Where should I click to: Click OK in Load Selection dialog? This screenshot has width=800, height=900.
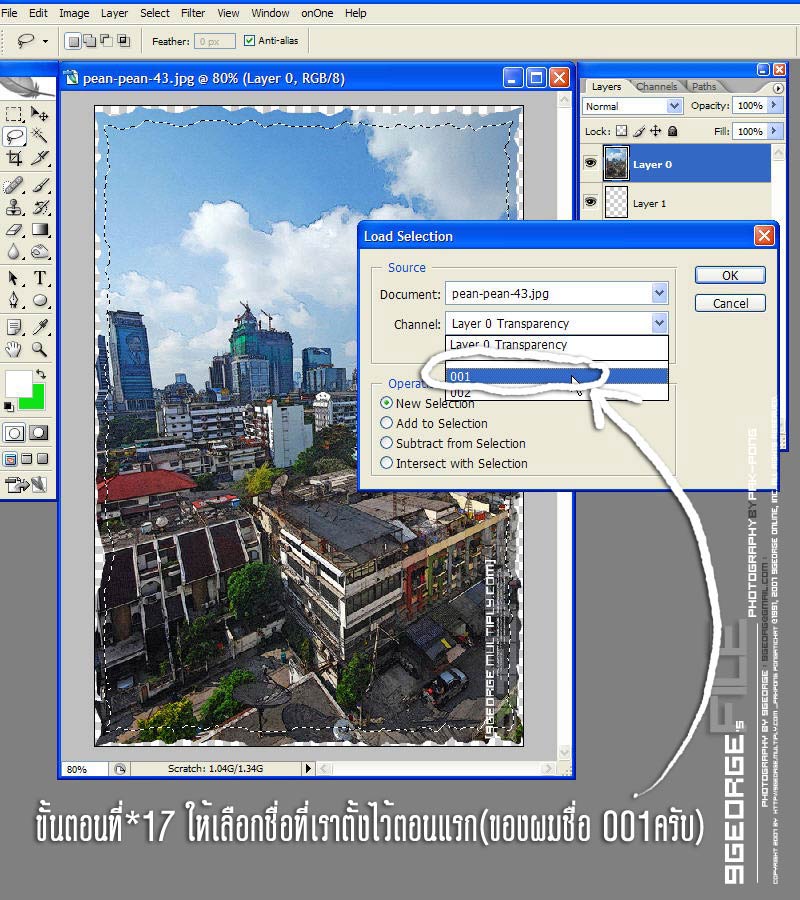point(730,276)
